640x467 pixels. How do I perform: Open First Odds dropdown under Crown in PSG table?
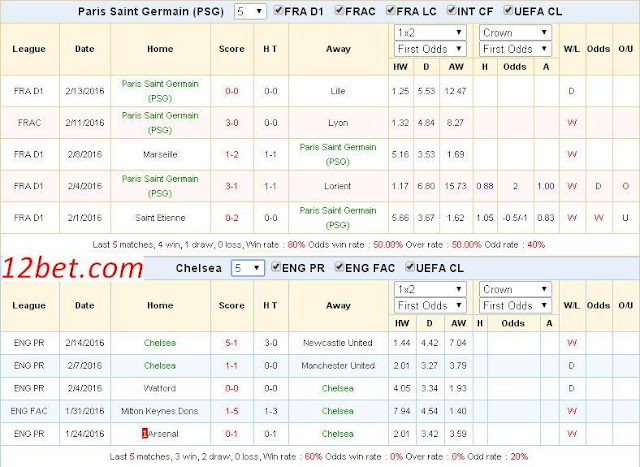(515, 49)
